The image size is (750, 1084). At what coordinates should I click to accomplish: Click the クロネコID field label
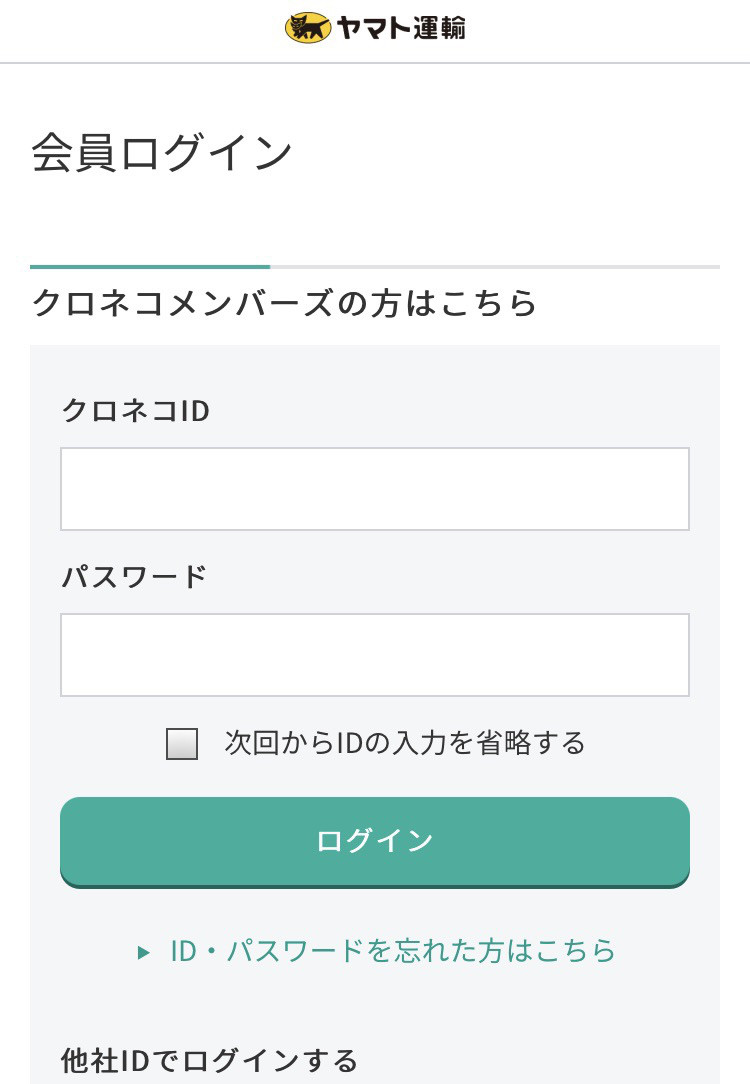coord(135,411)
